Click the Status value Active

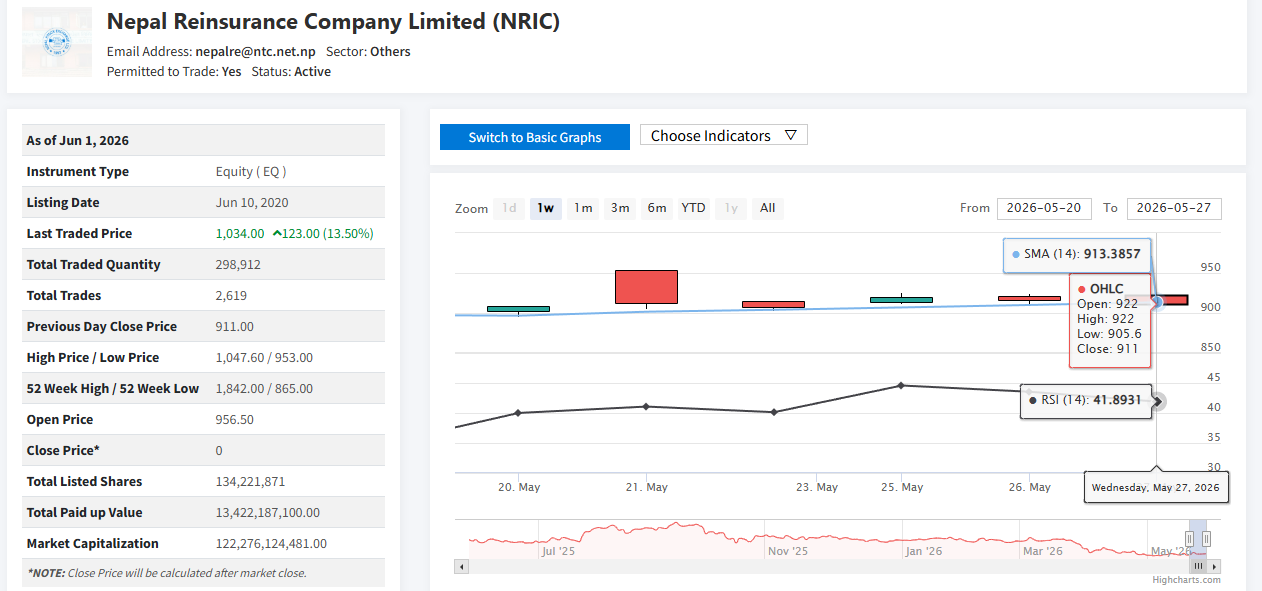pos(312,71)
